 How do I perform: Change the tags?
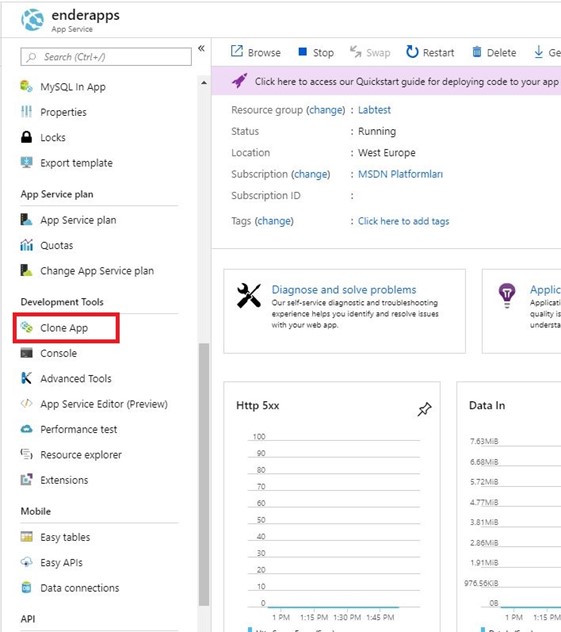point(274,221)
